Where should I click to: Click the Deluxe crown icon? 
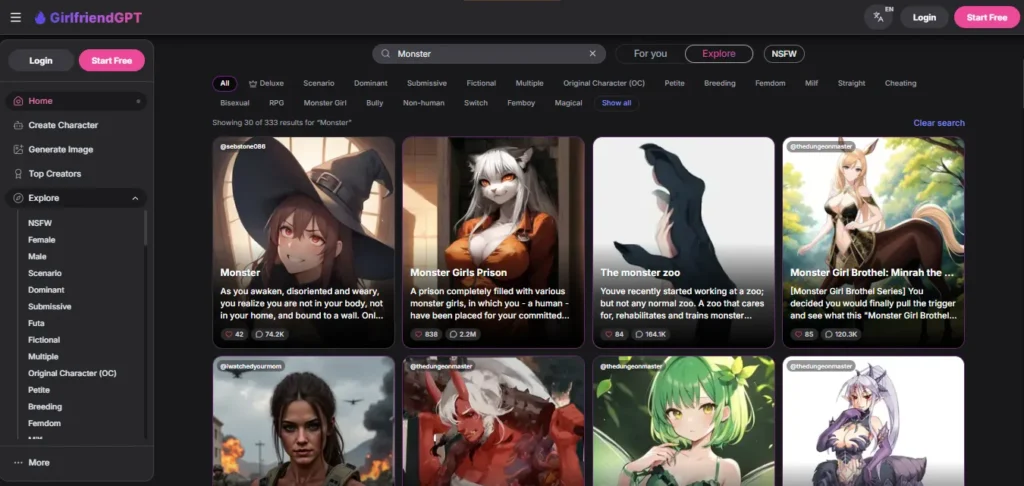coord(253,84)
